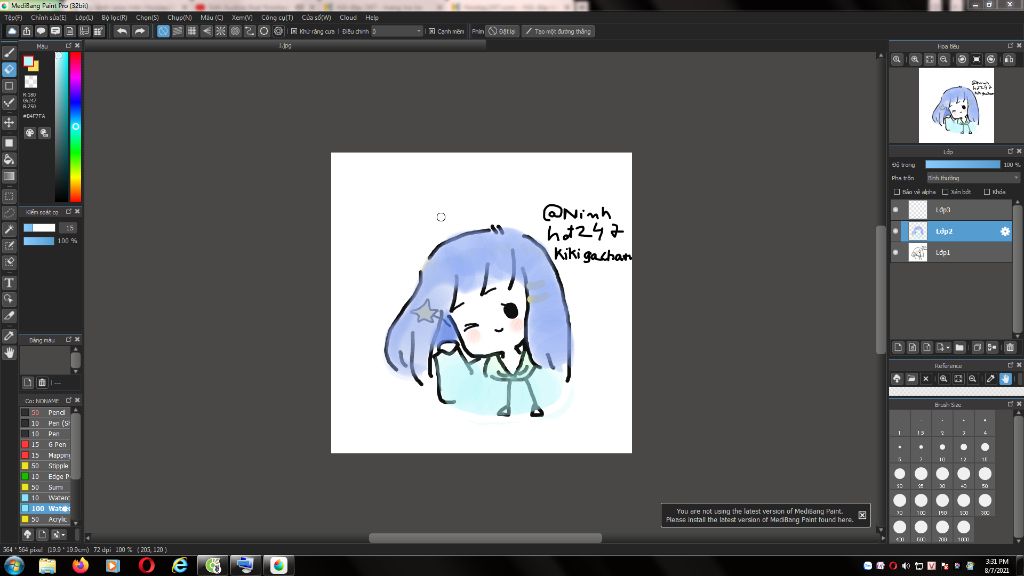Select the Hand pan tool
Image resolution: width=1024 pixels, height=576 pixels.
[x=9, y=353]
